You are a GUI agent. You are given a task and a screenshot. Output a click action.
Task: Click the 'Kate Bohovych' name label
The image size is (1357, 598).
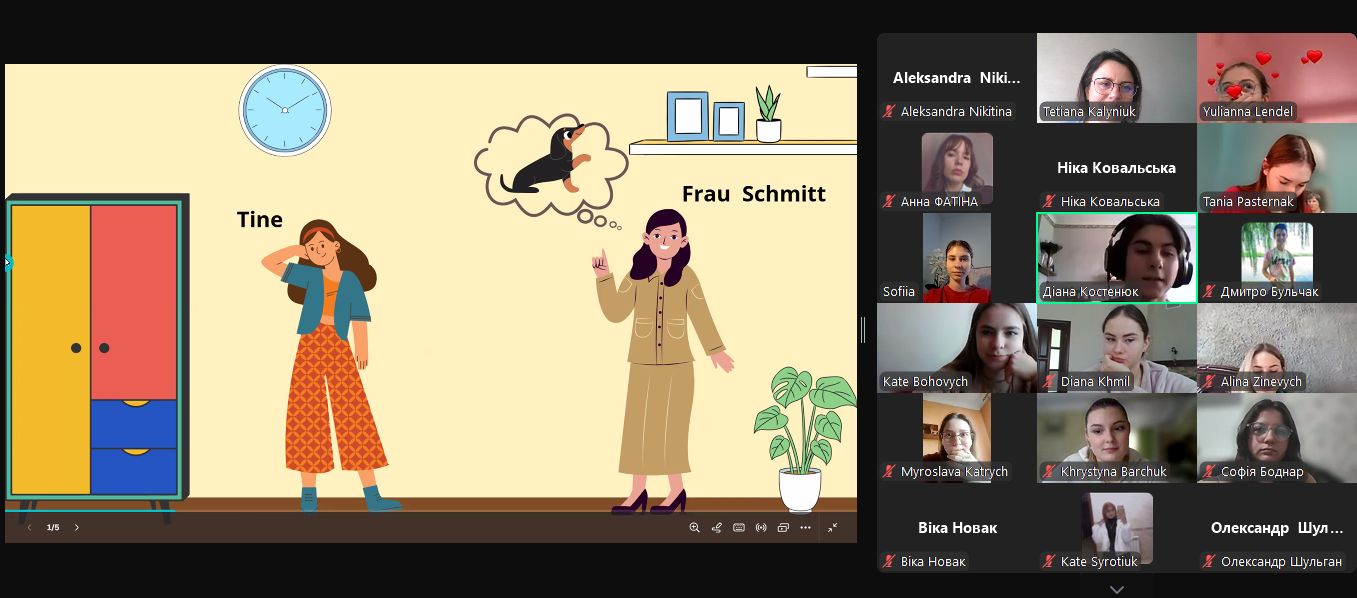pos(925,381)
